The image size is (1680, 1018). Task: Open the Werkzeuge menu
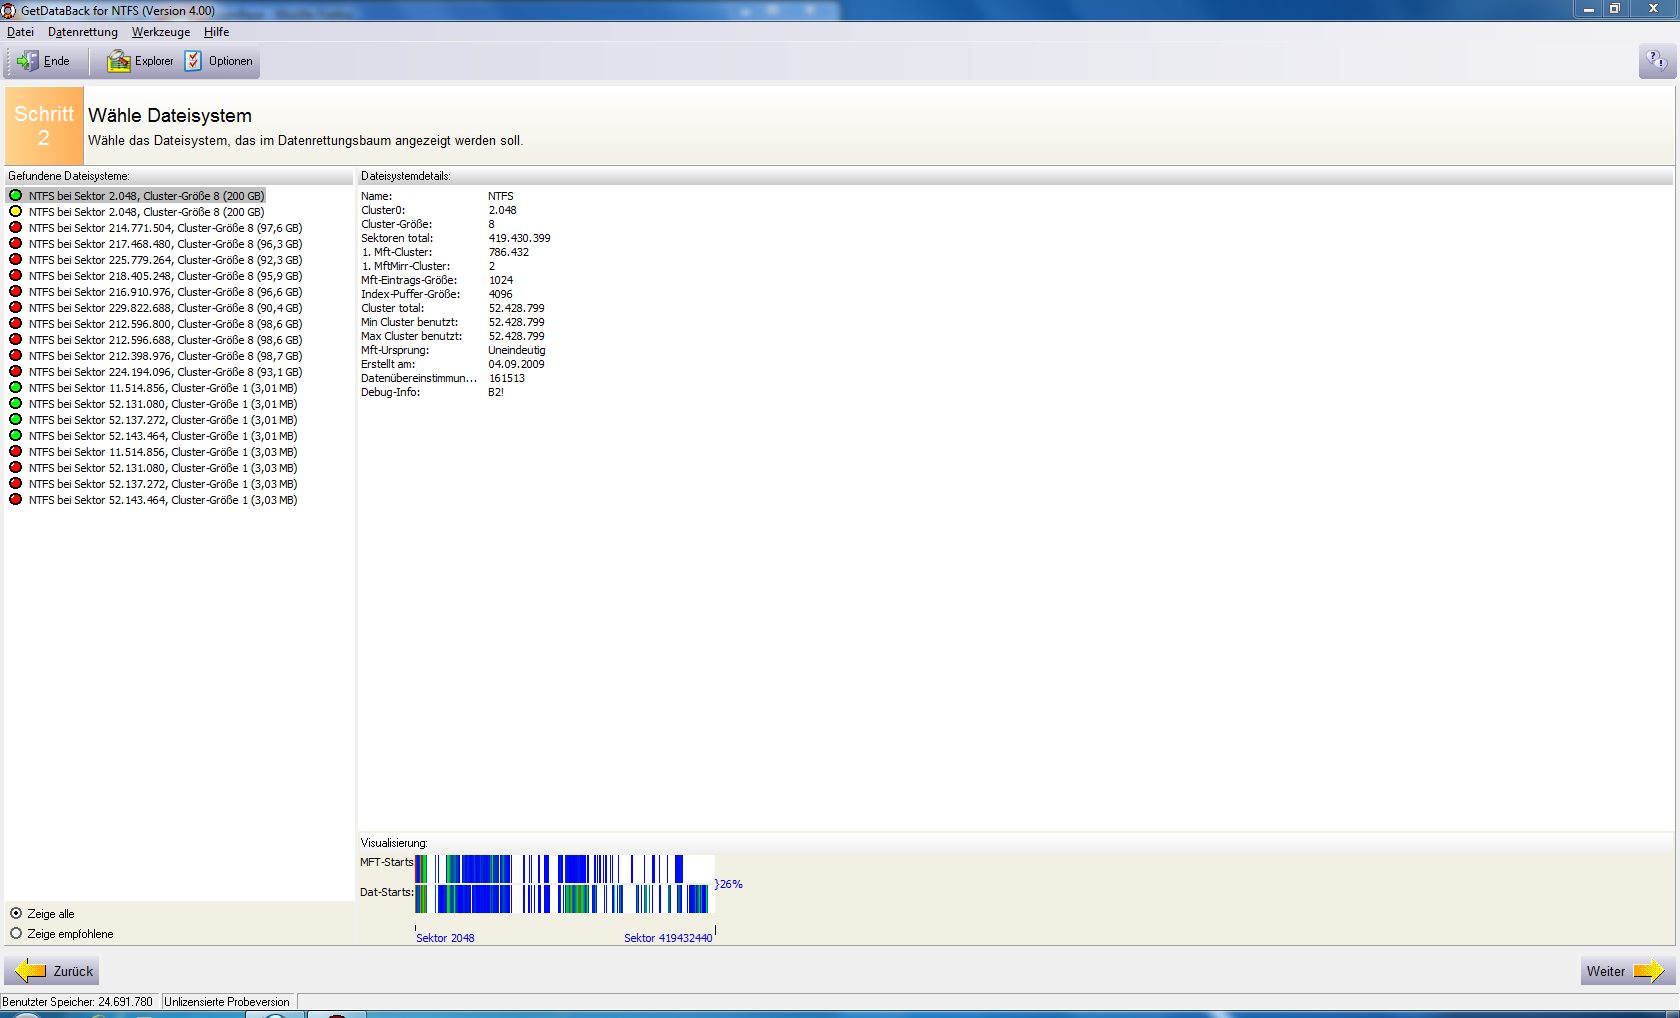coord(161,32)
